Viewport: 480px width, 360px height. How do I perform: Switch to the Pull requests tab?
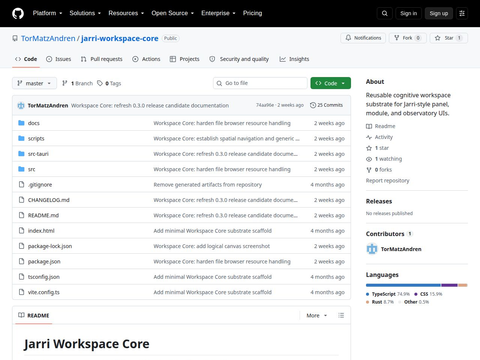(x=102, y=59)
